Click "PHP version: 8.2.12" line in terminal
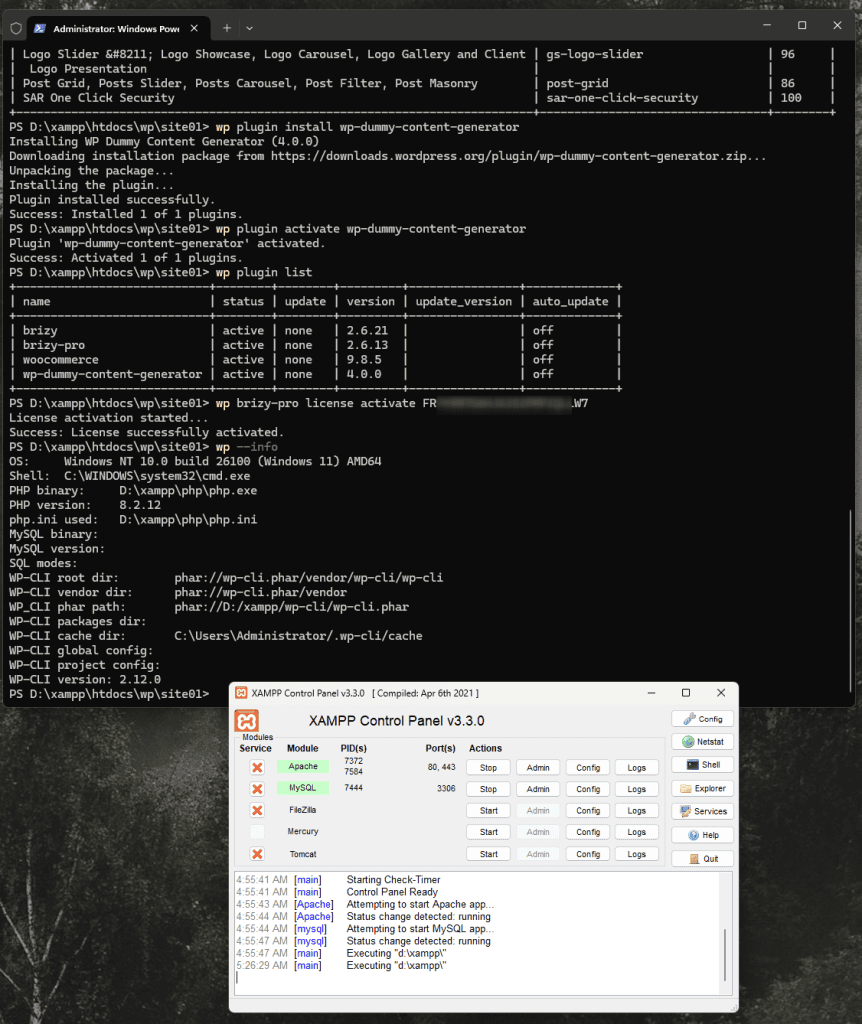Screen dimensions: 862x1024 pyautogui.click(x=85, y=505)
